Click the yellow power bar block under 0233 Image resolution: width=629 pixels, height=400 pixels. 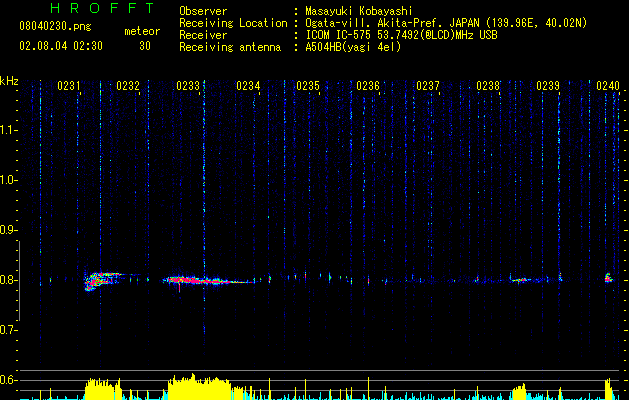pos(199,387)
